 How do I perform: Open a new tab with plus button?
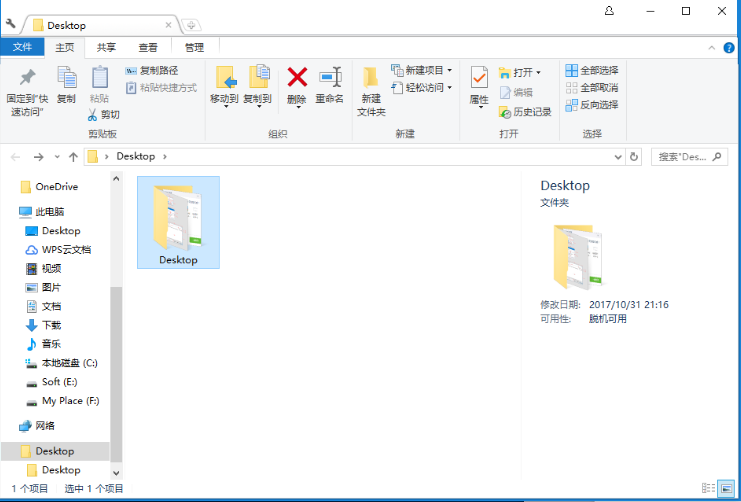pyautogui.click(x=191, y=25)
